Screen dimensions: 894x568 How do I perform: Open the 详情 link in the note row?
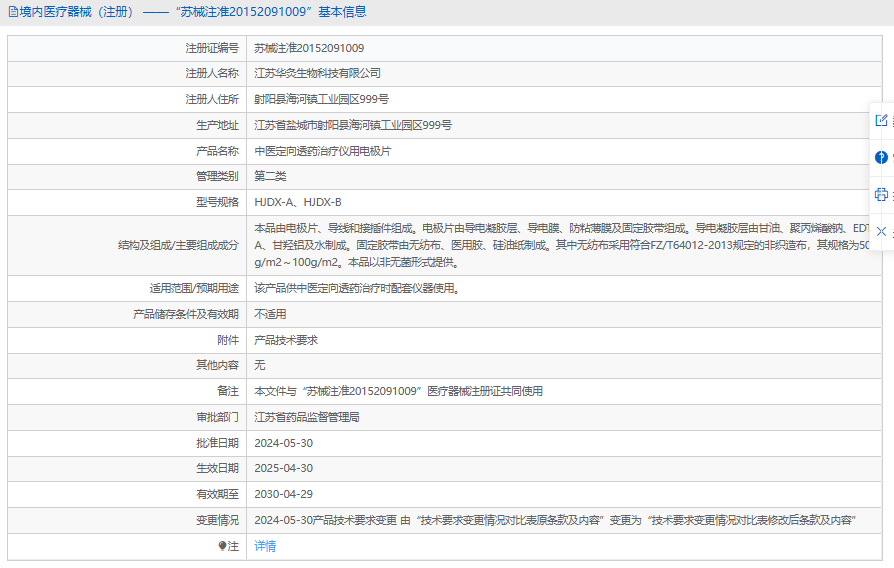click(x=265, y=546)
